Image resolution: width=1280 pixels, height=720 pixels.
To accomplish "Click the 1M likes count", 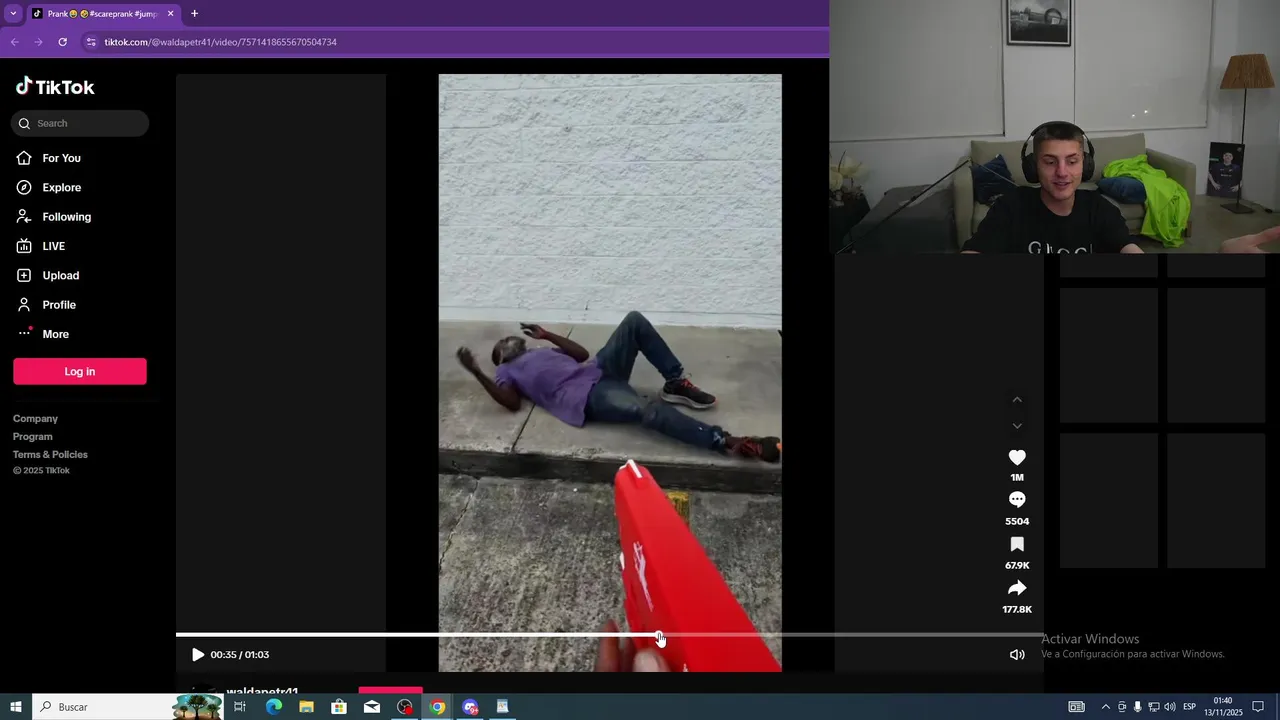I will point(1017,478).
